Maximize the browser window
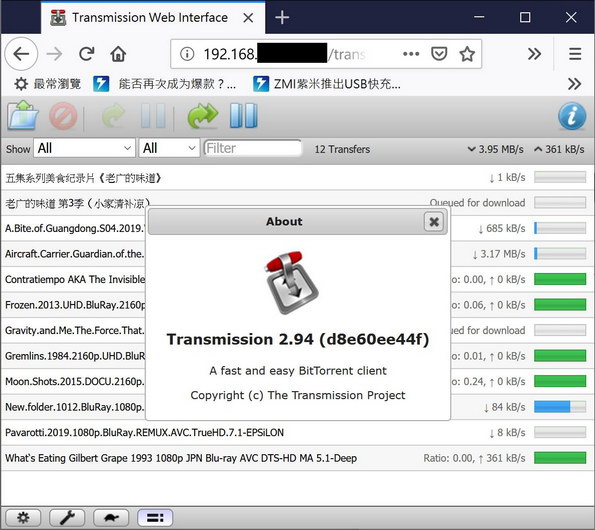This screenshot has width=595, height=530. click(x=525, y=17)
